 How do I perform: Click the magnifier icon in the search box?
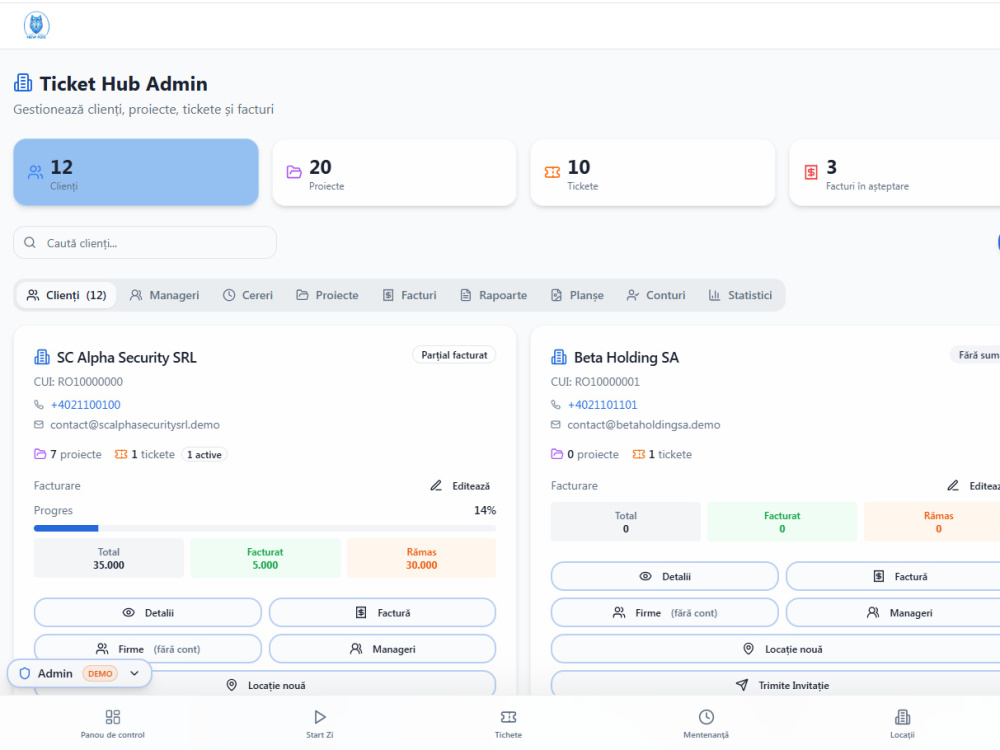[30, 242]
